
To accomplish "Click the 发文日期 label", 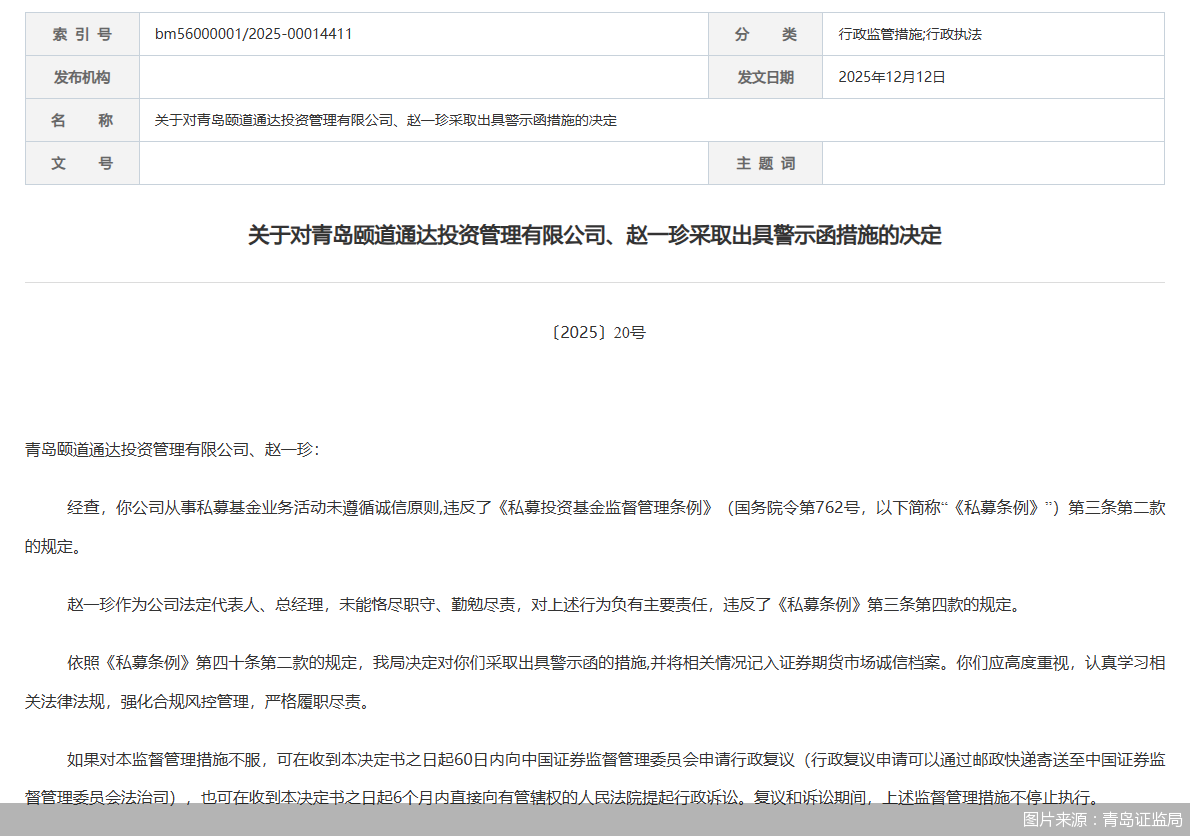I will [x=765, y=76].
